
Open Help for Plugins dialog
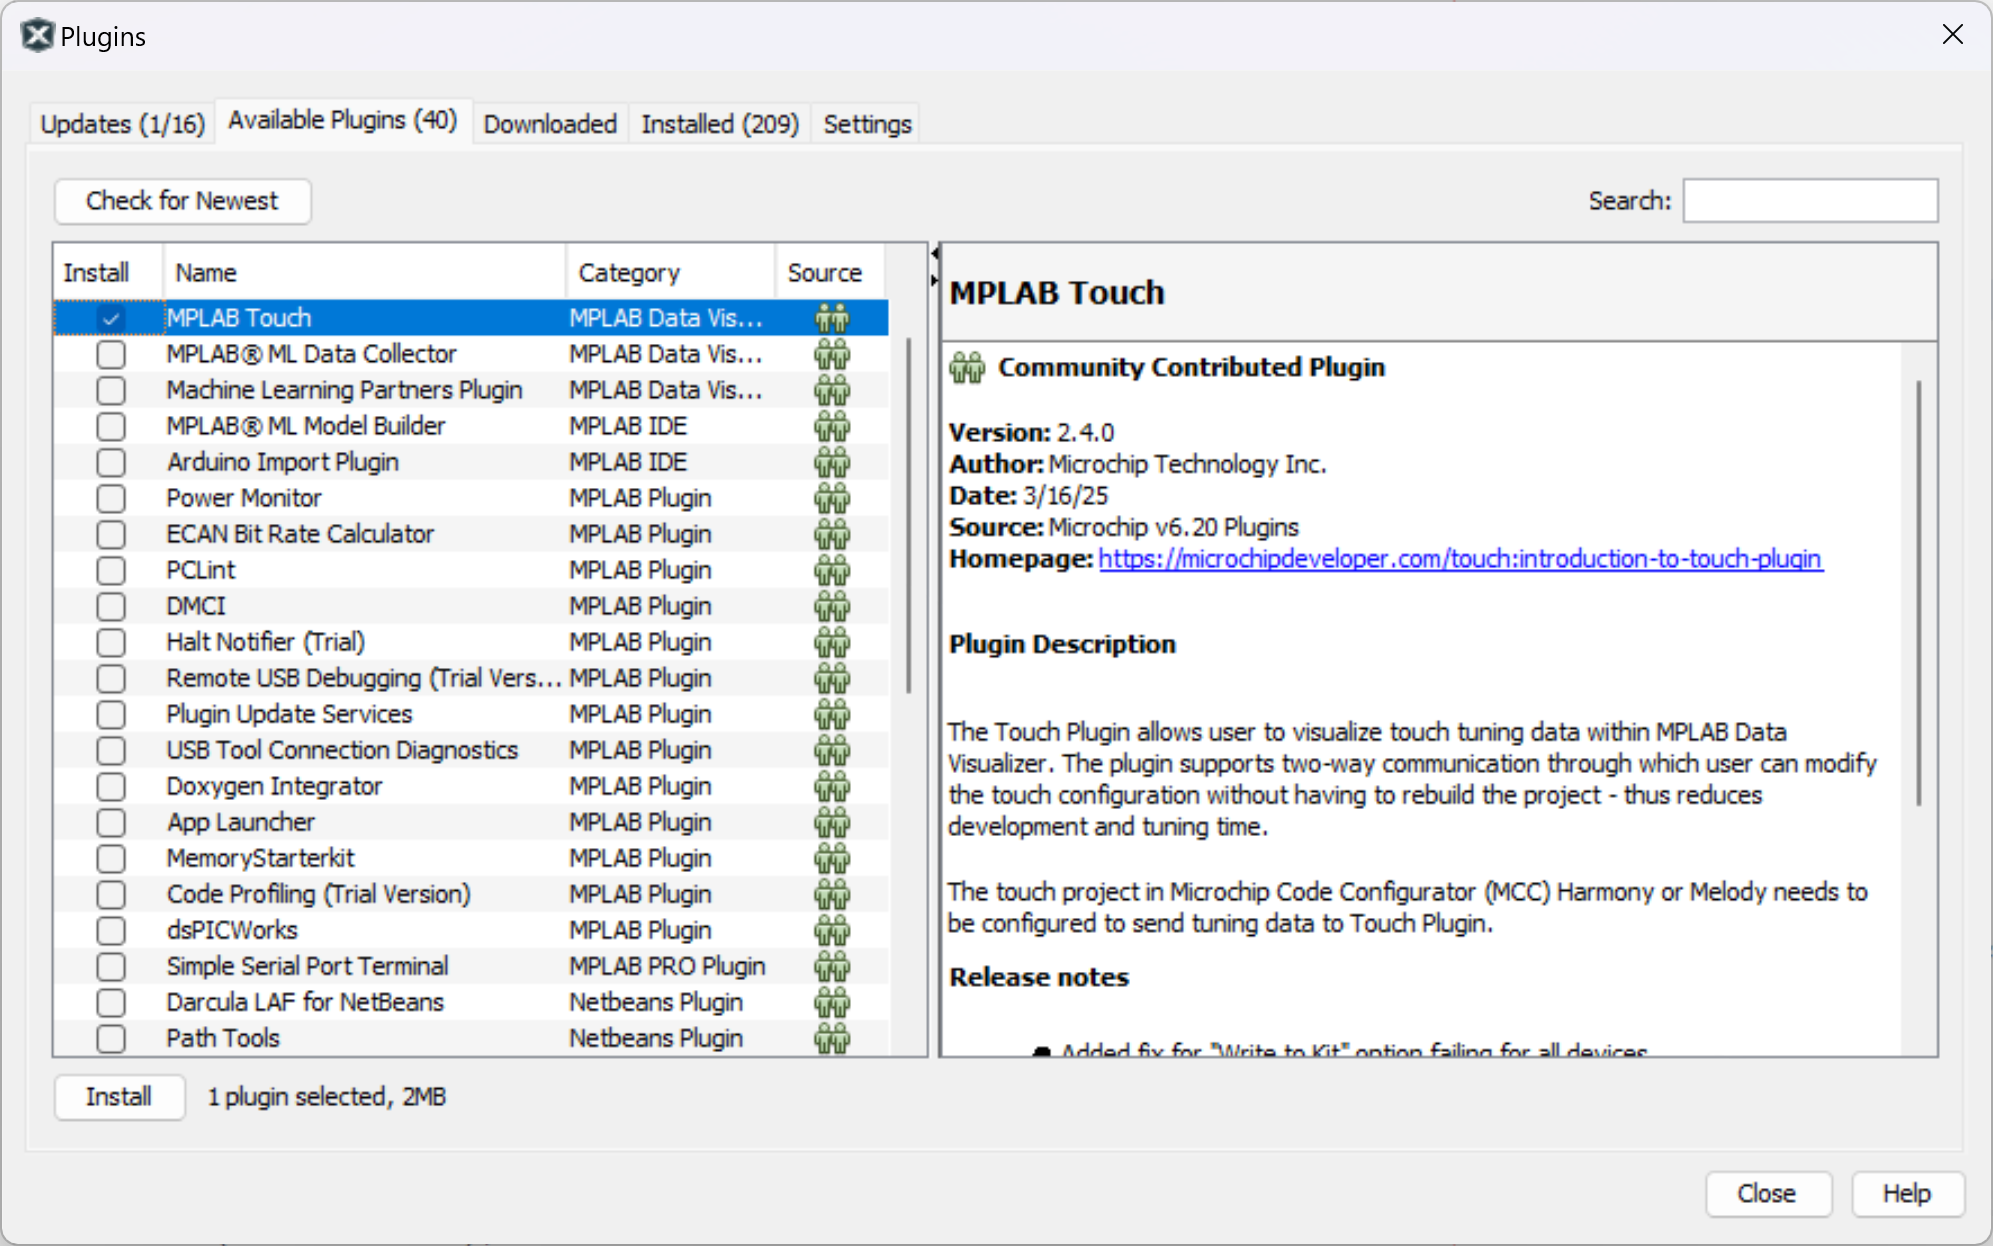pyautogui.click(x=1907, y=1194)
